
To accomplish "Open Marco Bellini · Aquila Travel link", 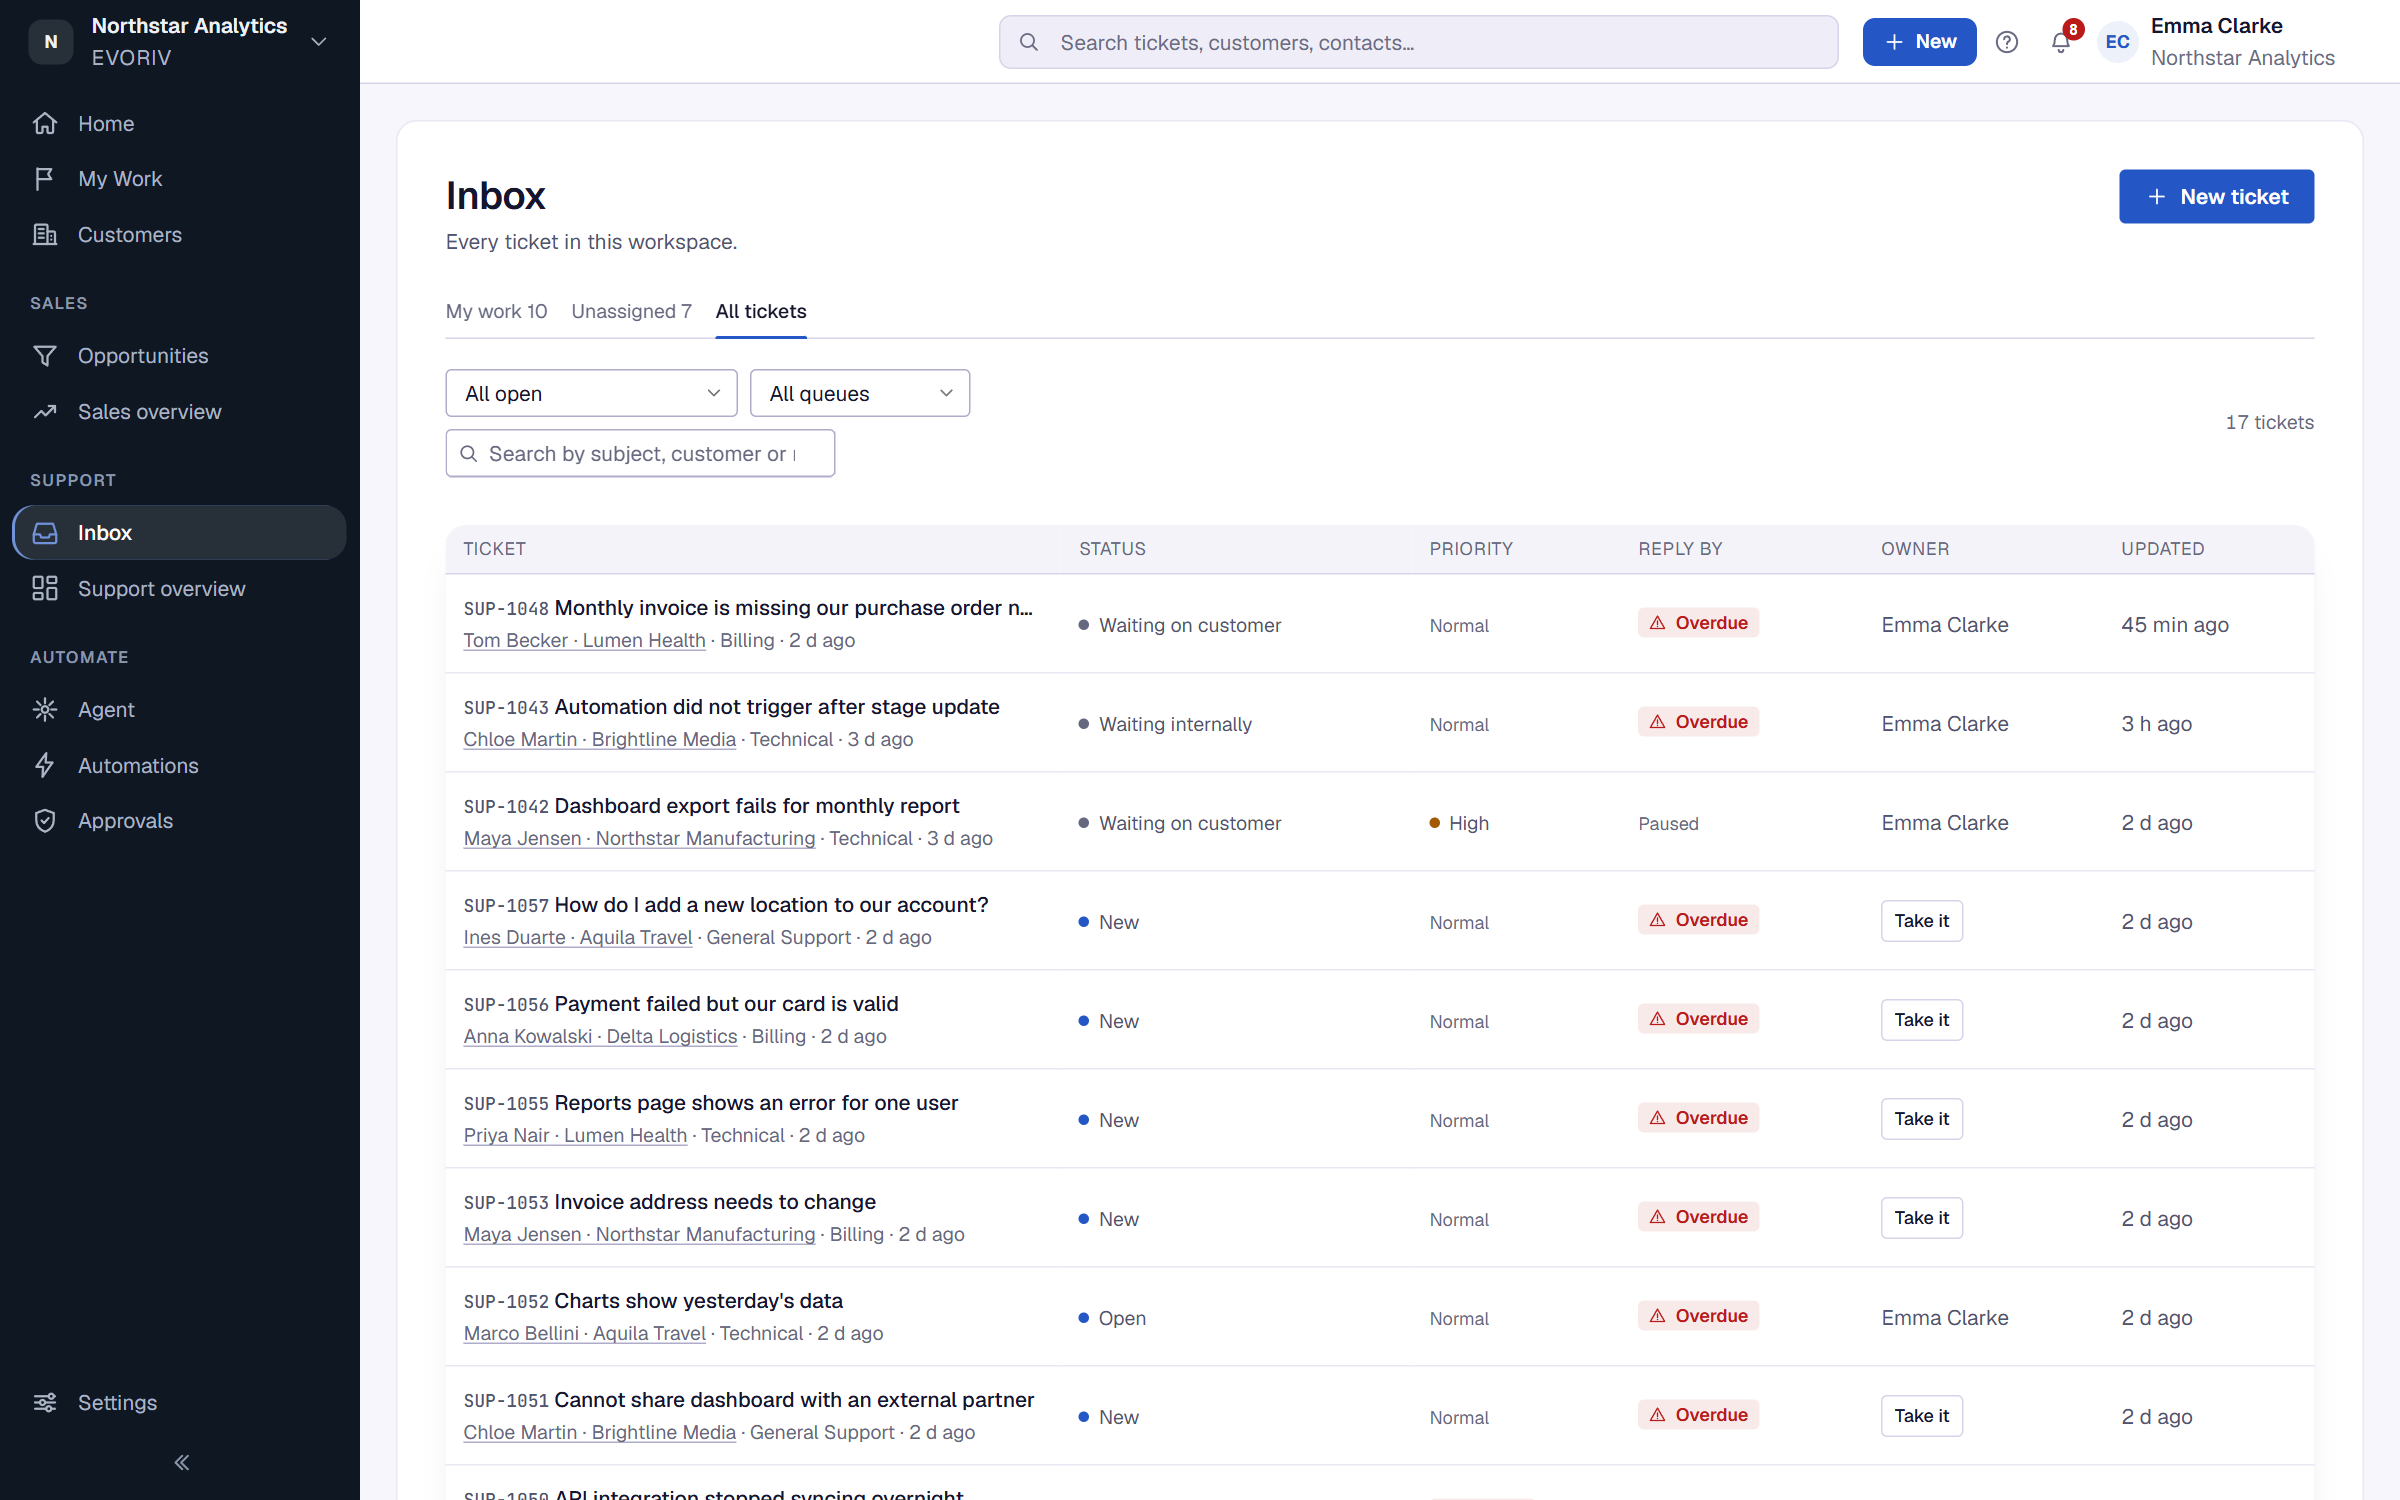I will point(585,1333).
